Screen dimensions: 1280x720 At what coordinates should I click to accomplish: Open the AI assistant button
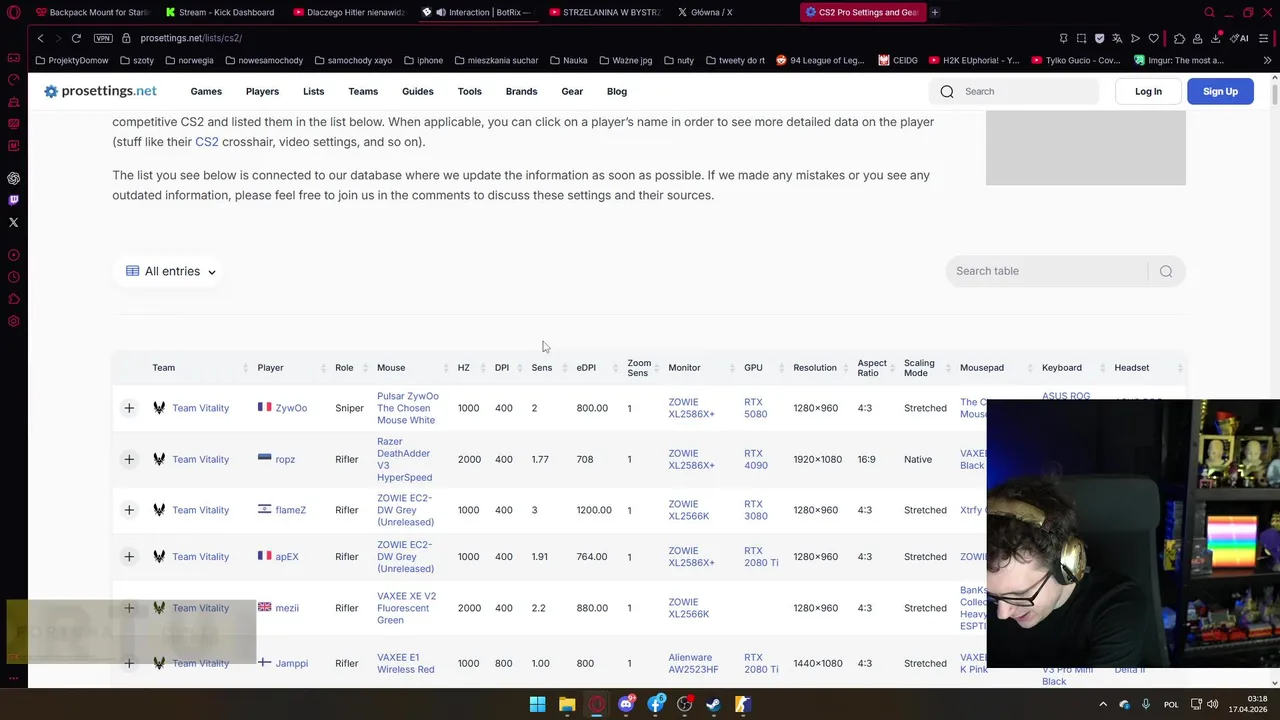[1240, 38]
